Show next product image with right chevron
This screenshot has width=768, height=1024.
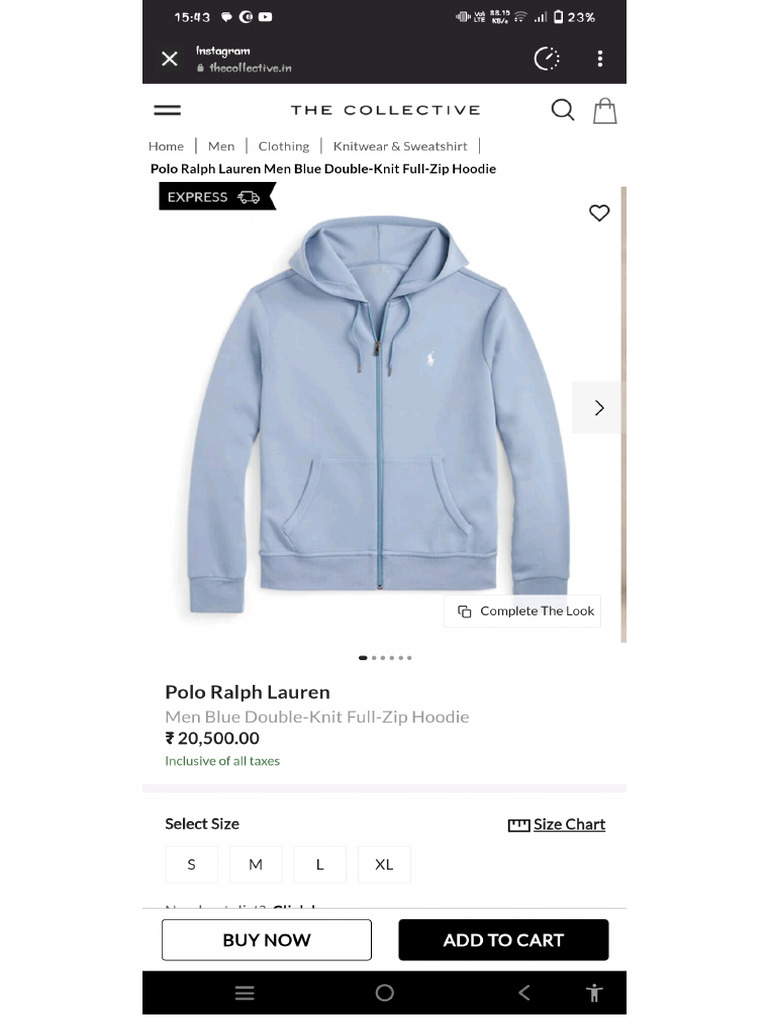(598, 408)
